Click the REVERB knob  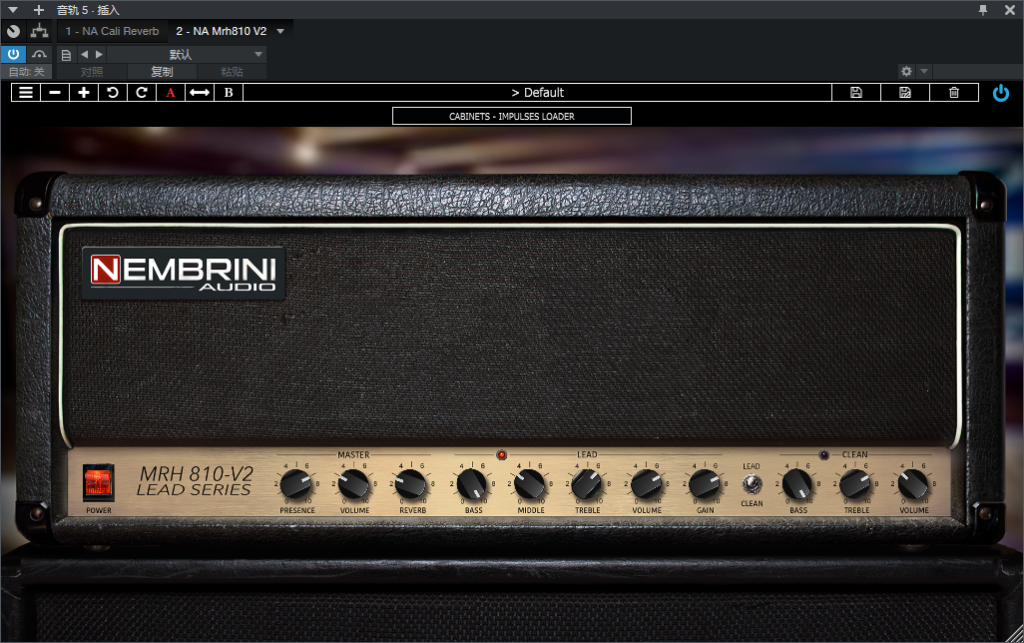(412, 484)
